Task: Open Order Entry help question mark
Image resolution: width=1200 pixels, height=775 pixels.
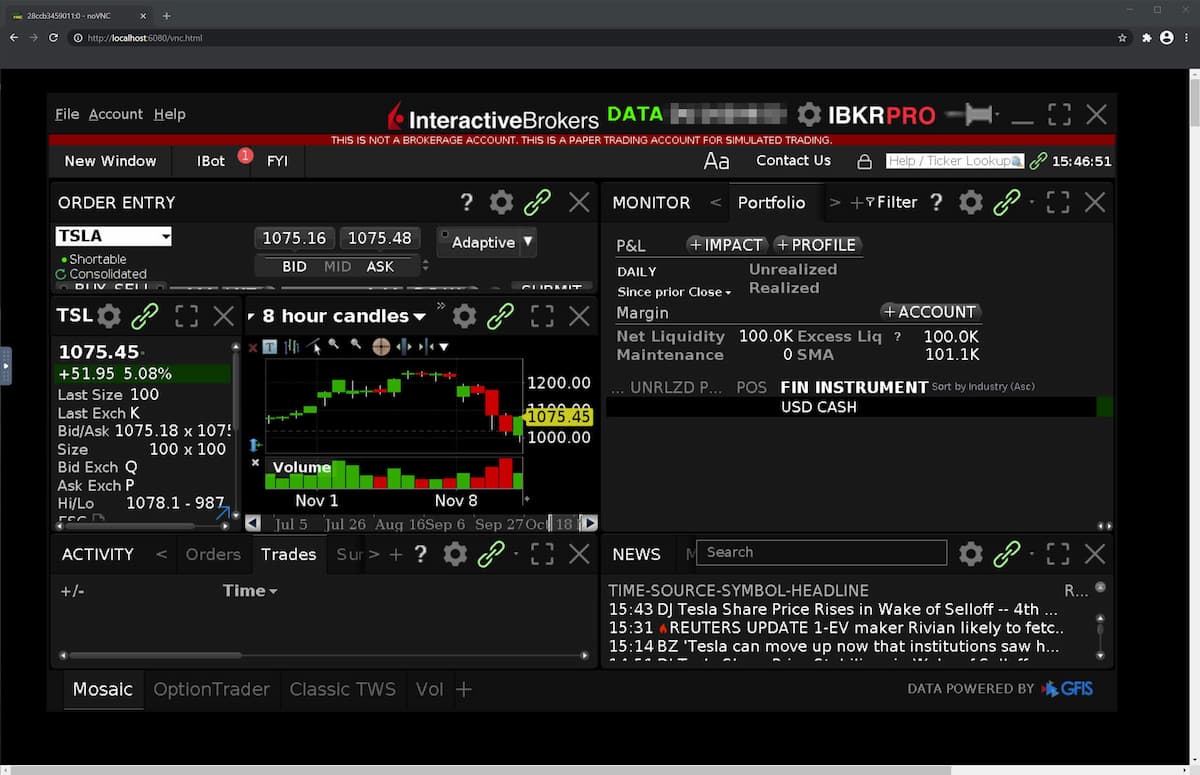Action: [x=466, y=203]
